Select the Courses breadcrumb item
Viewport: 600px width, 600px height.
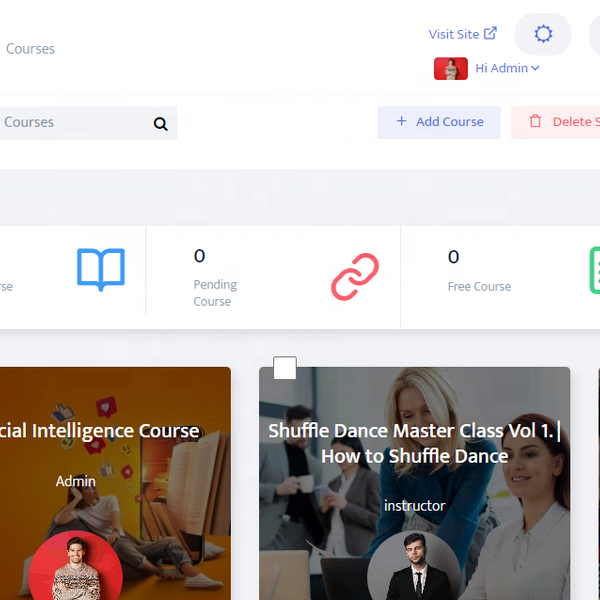(x=30, y=48)
